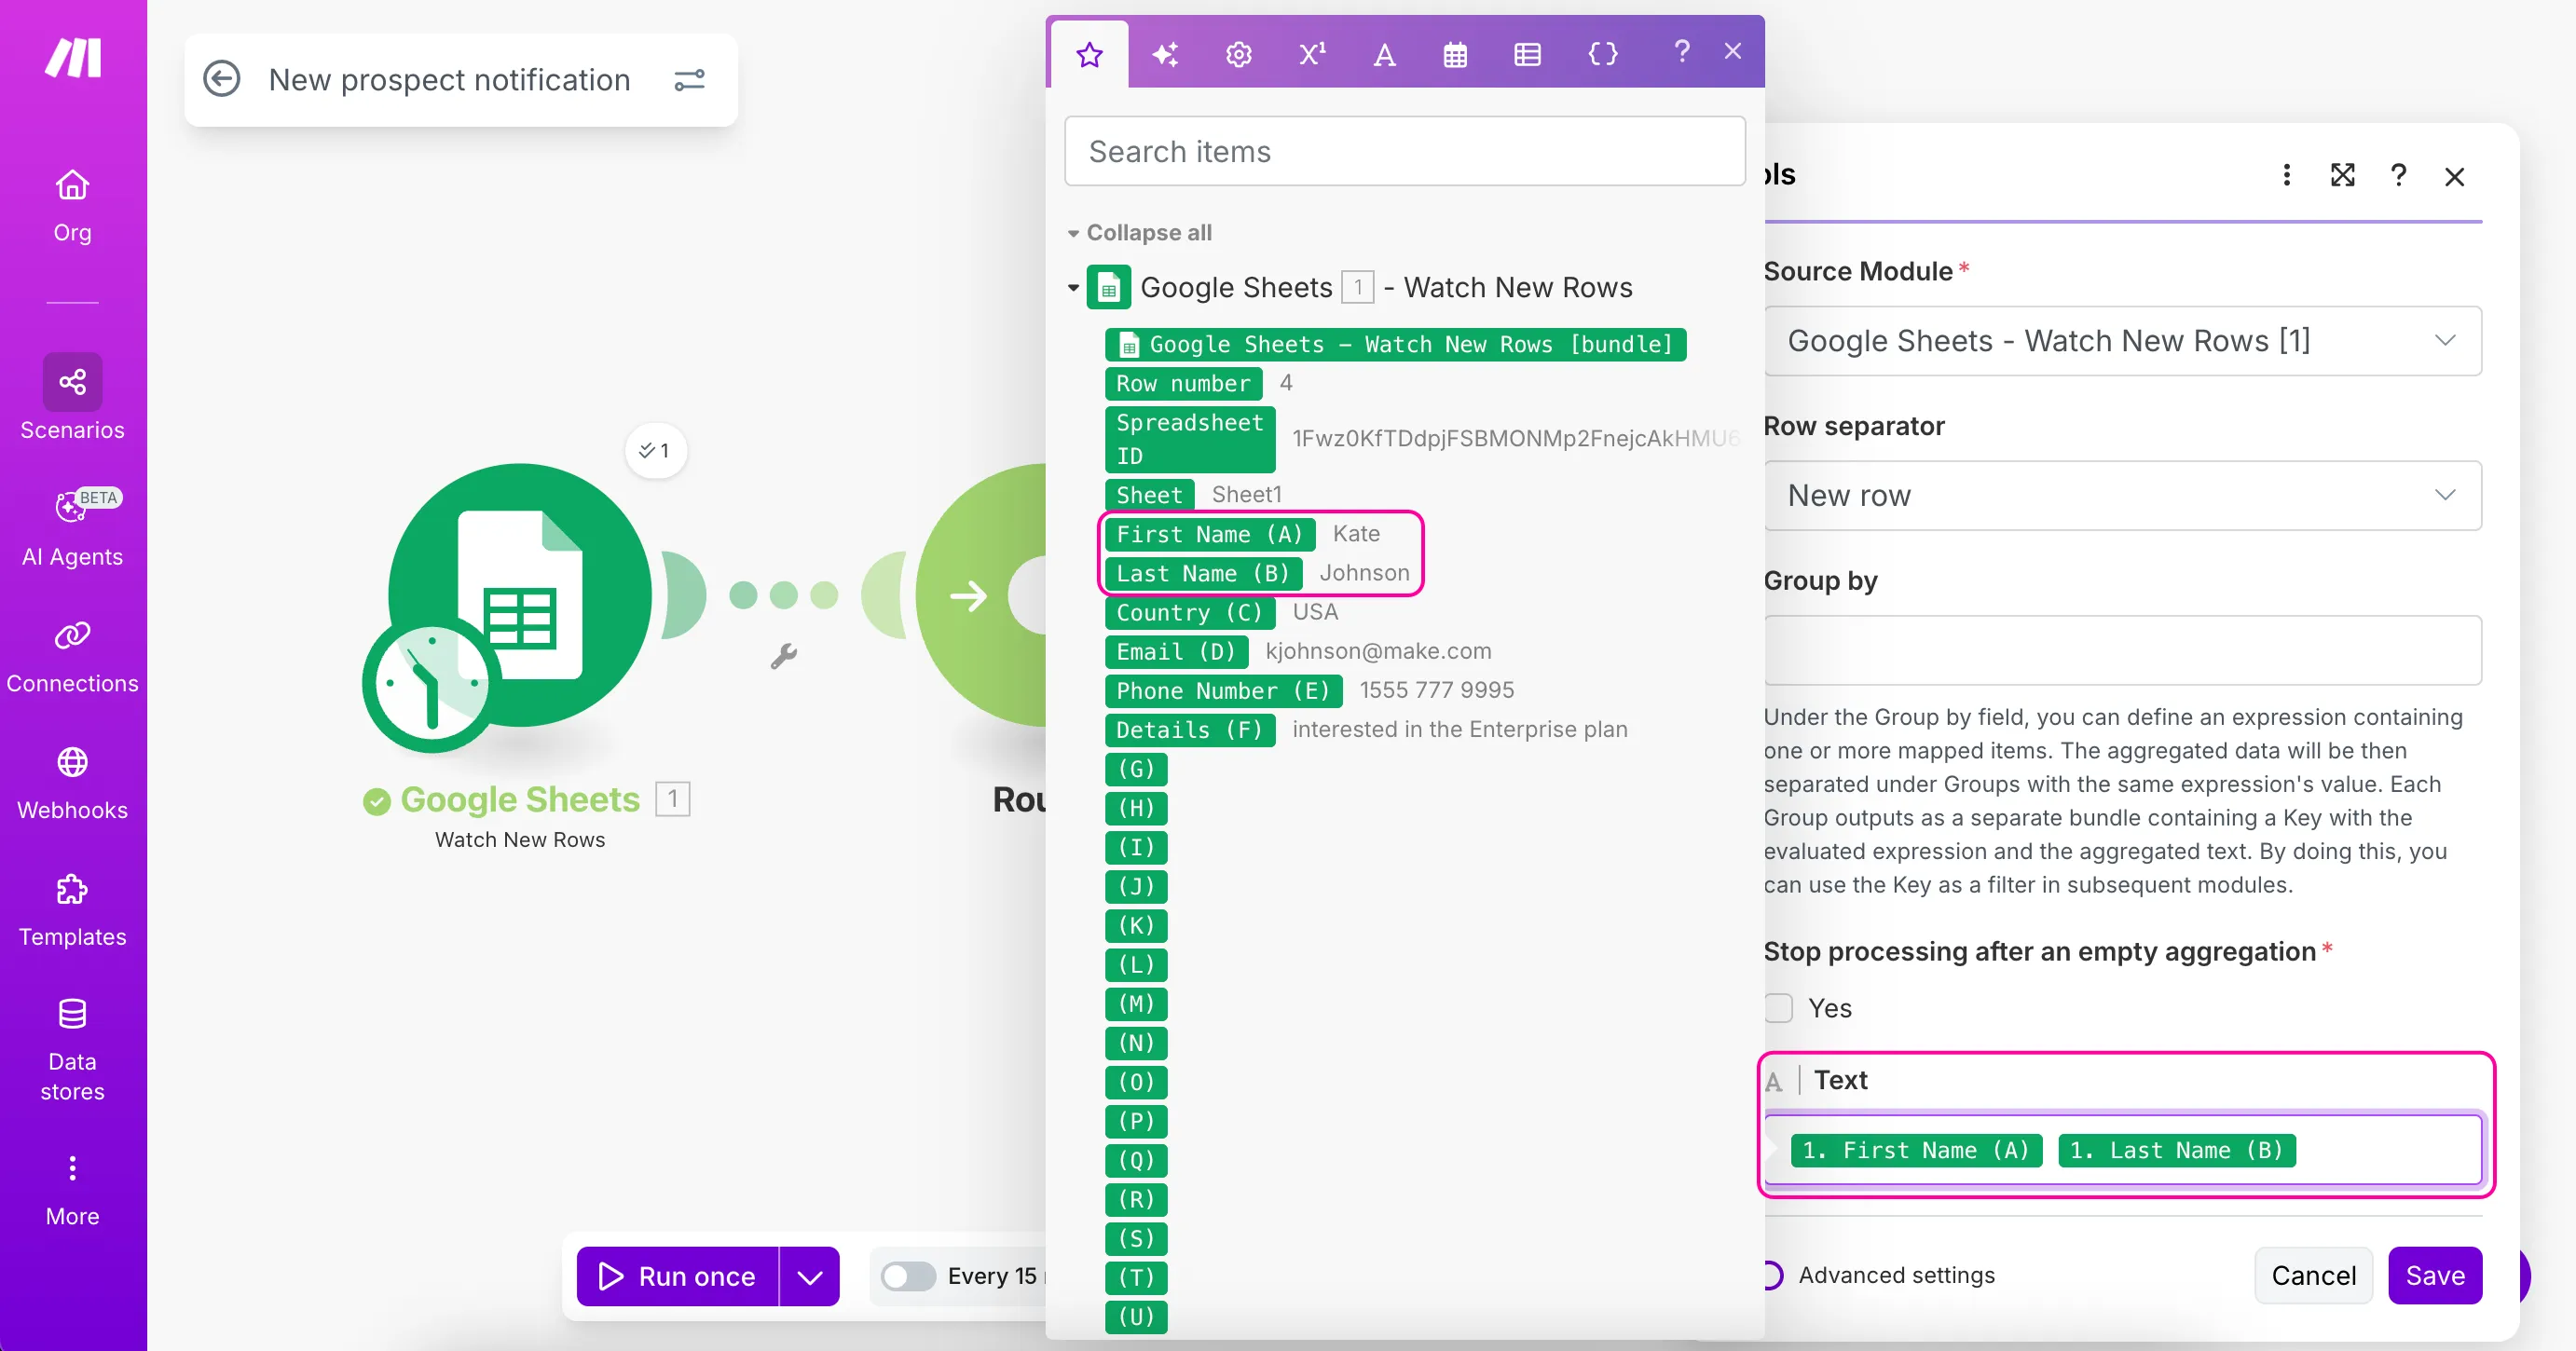Browse the Templates section
The height and width of the screenshot is (1351, 2576).
[x=72, y=909]
